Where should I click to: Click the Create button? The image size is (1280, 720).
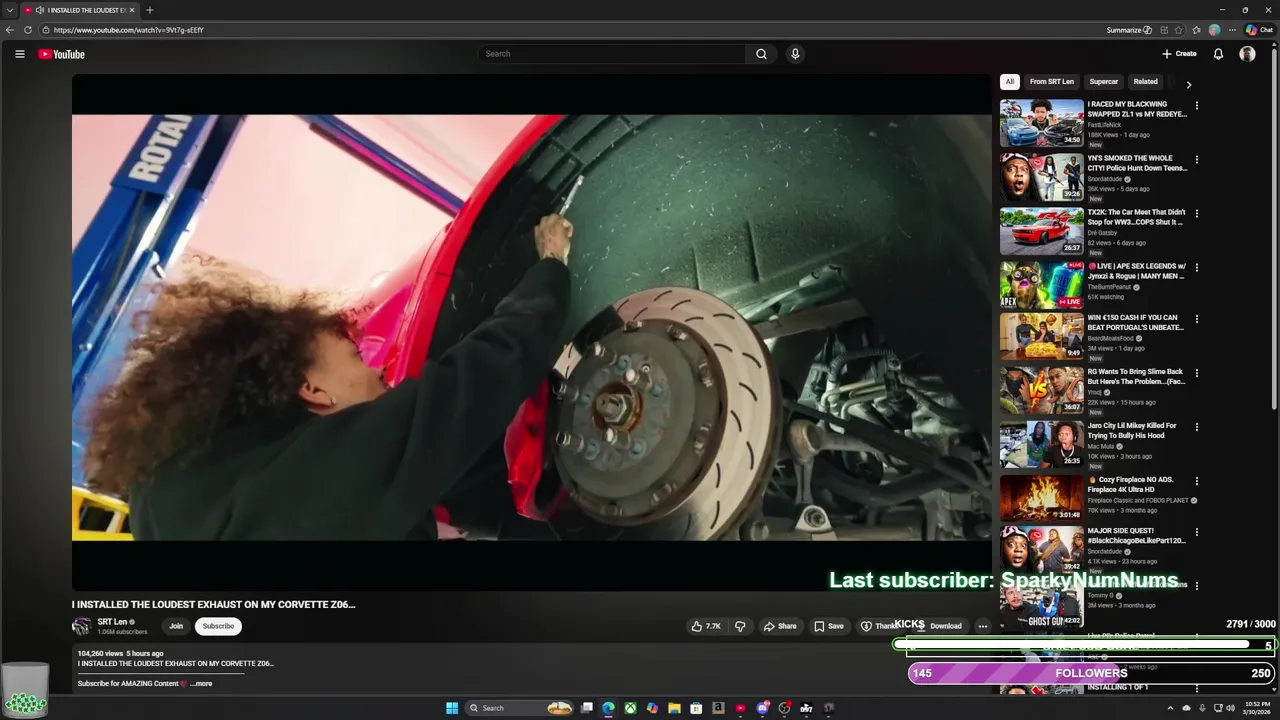[1179, 54]
